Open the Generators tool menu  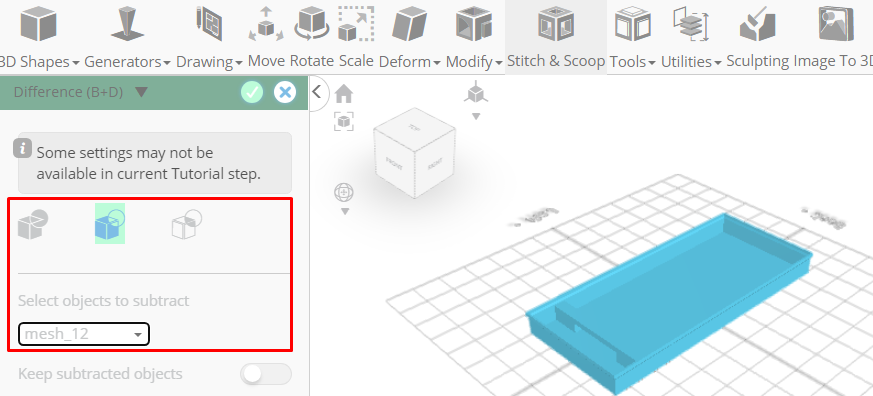pos(127,37)
